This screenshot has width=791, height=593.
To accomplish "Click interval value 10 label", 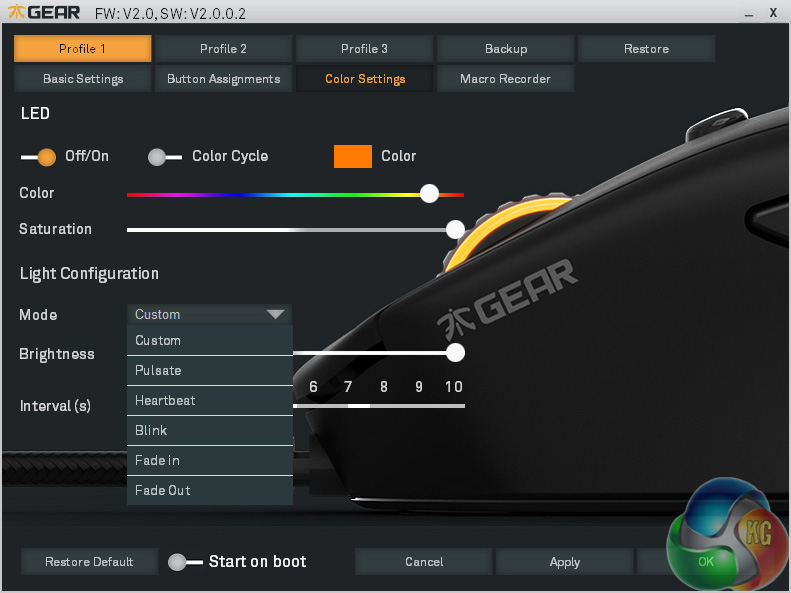I will [454, 387].
